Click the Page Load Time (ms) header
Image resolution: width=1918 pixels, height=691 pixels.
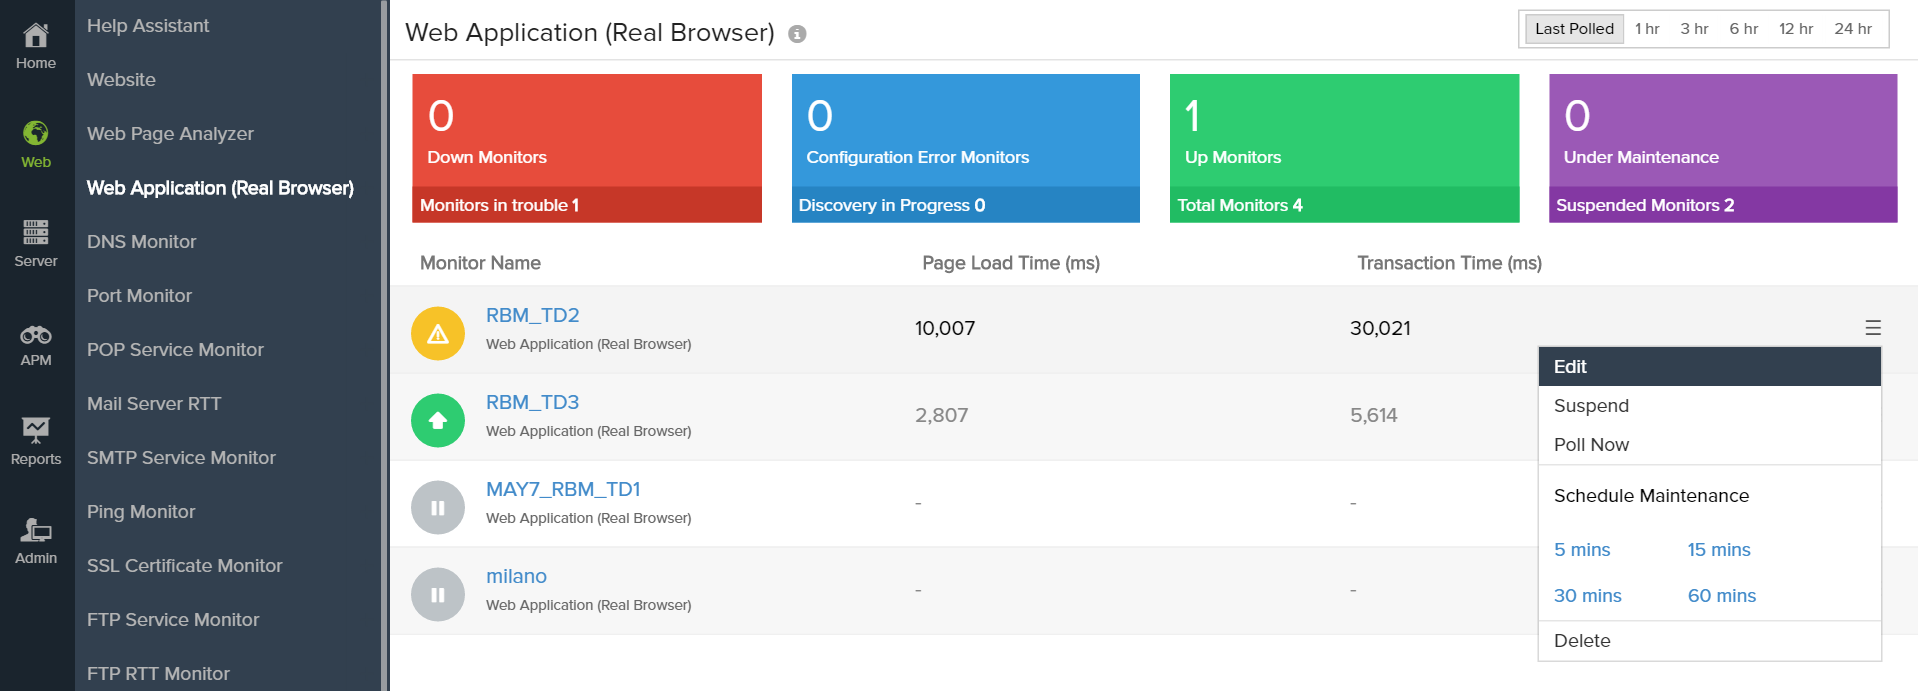[x=1011, y=263]
